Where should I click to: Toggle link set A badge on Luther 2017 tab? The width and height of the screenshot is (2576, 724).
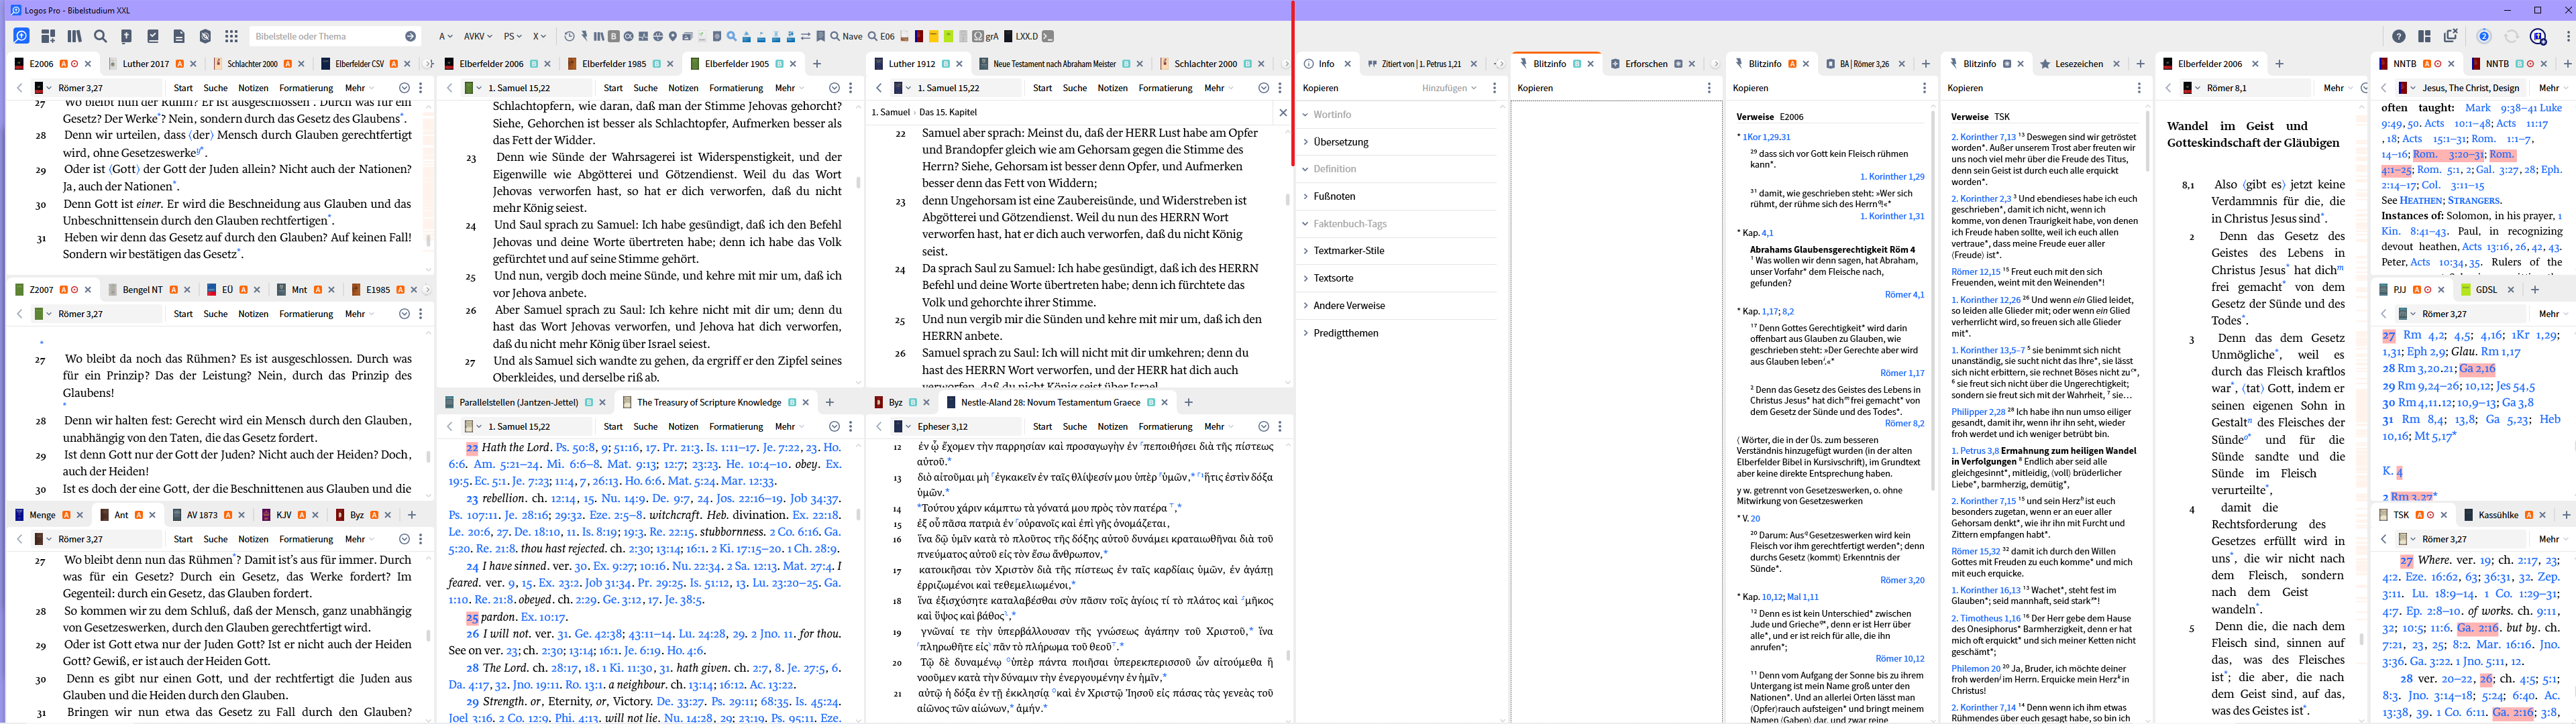(180, 64)
